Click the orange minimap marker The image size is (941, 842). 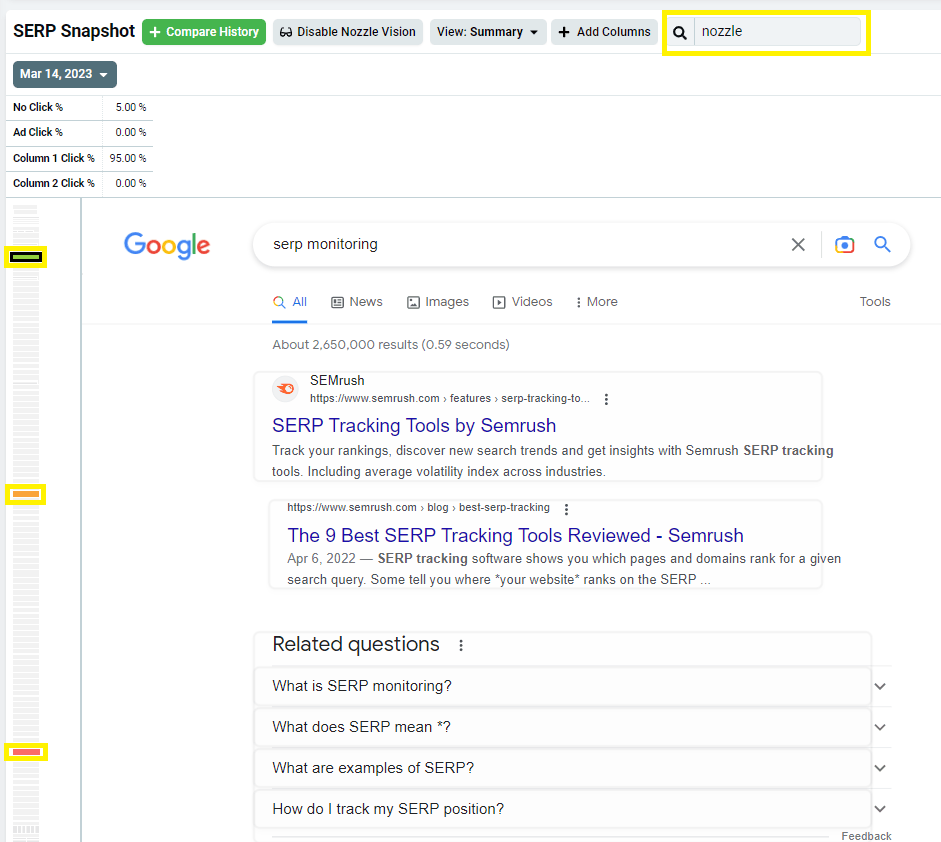click(26, 495)
